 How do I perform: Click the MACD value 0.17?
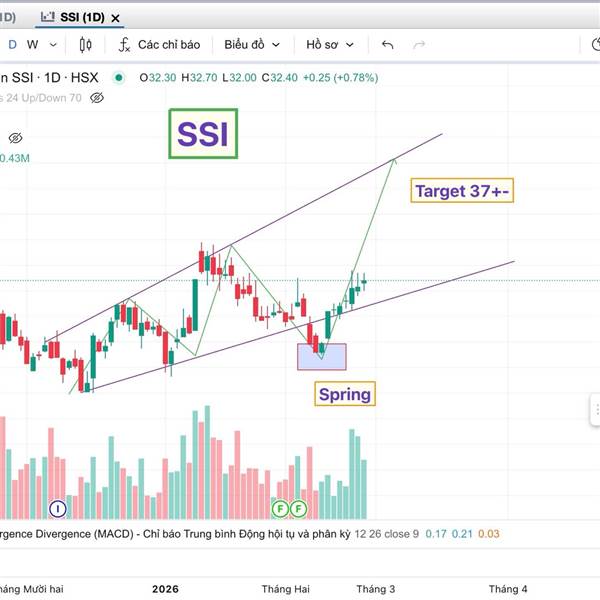click(436, 533)
